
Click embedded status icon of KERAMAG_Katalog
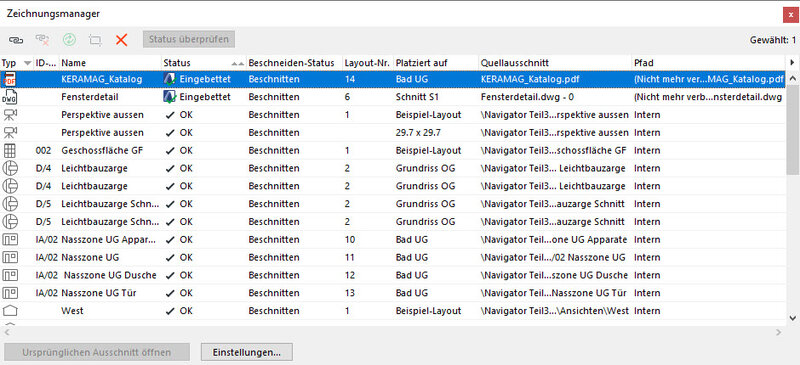tap(170, 80)
